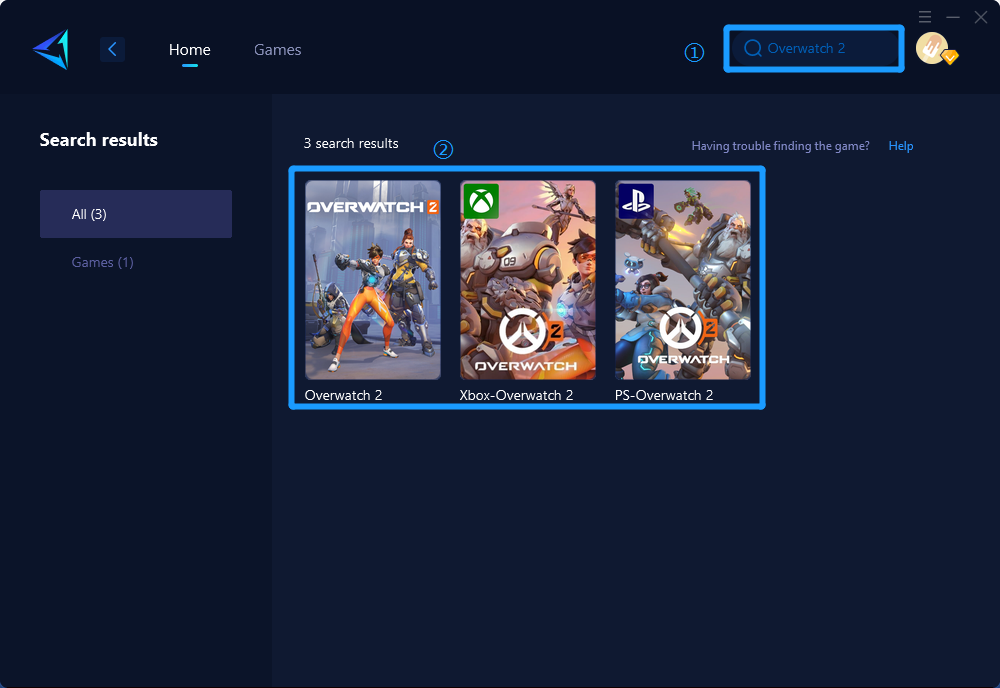Minimize the application window
The image size is (1000, 688).
click(953, 17)
